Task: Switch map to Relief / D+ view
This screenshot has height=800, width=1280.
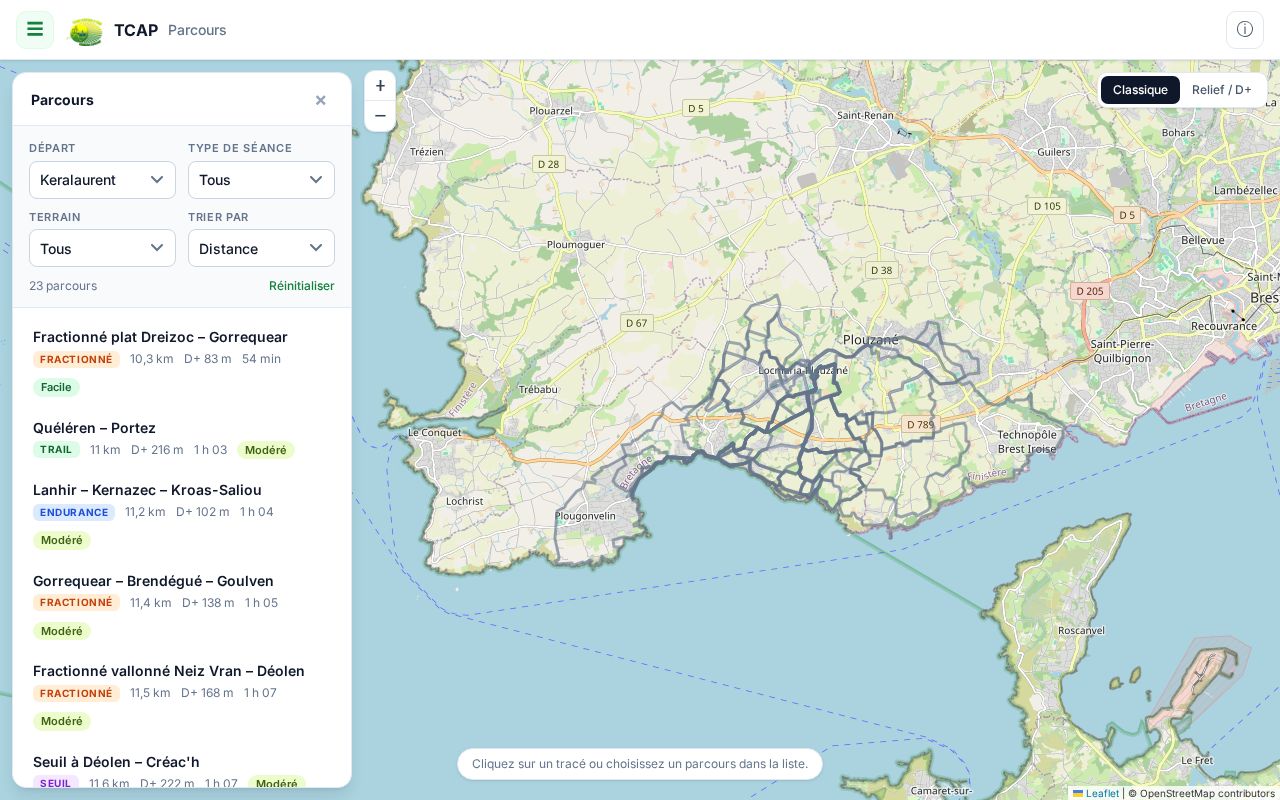Action: (x=1222, y=90)
